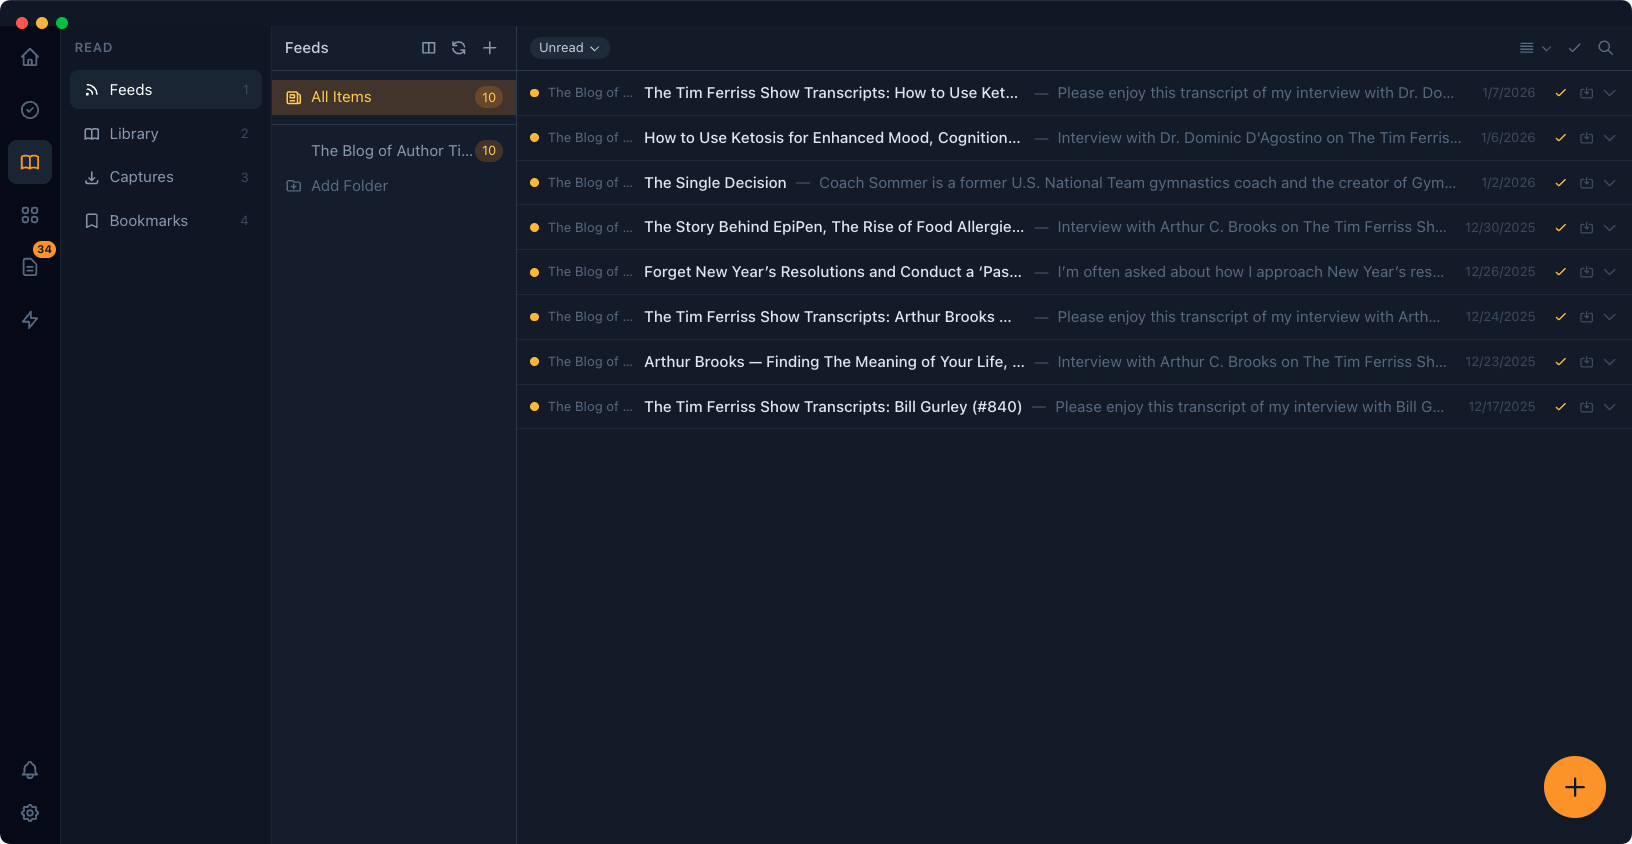The image size is (1632, 844).
Task: Save 'Transcripts: Arthur Brooks' to library
Action: click(1586, 317)
